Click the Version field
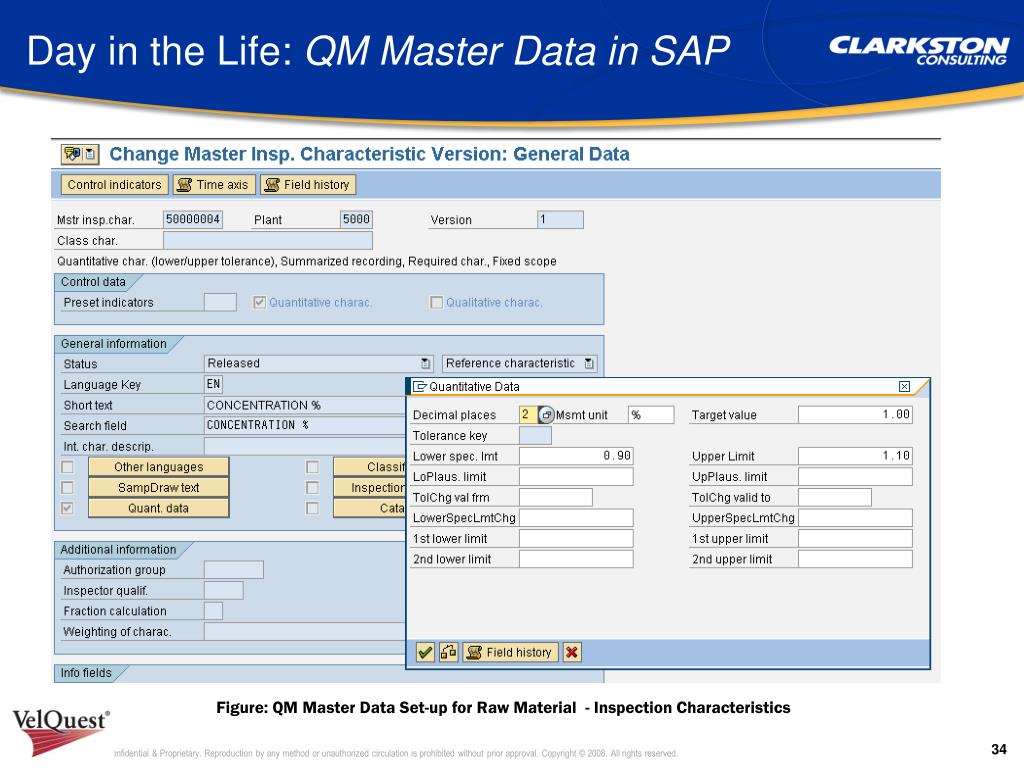 560,219
